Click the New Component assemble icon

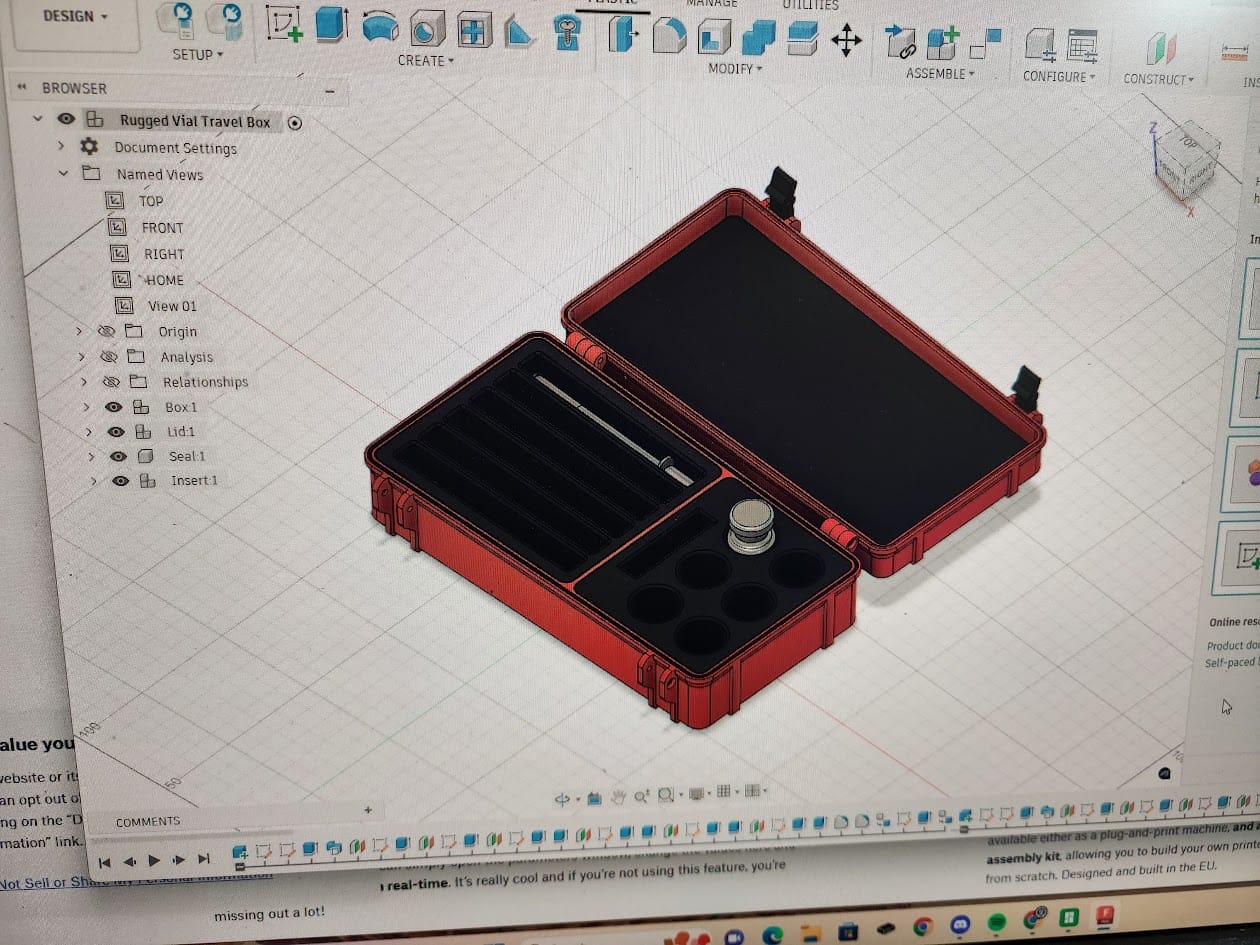pos(941,43)
